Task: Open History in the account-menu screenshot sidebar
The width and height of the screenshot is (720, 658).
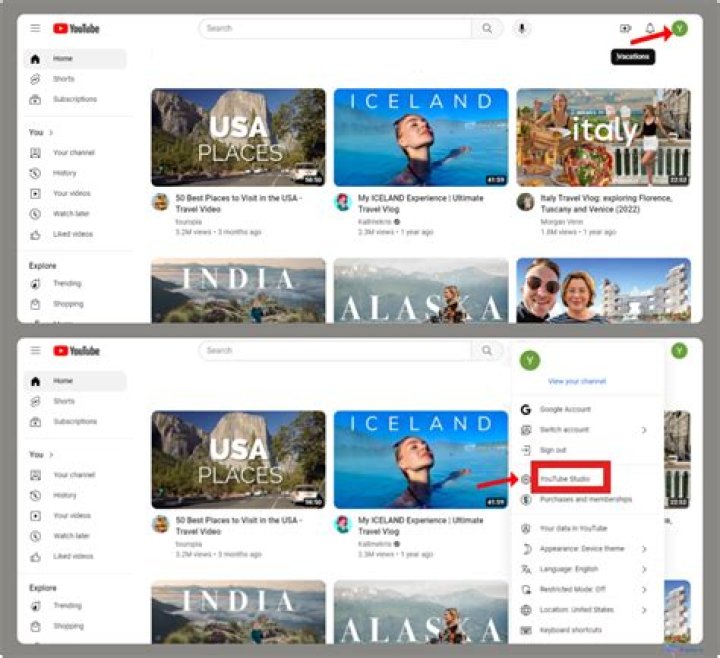Action: 65,495
